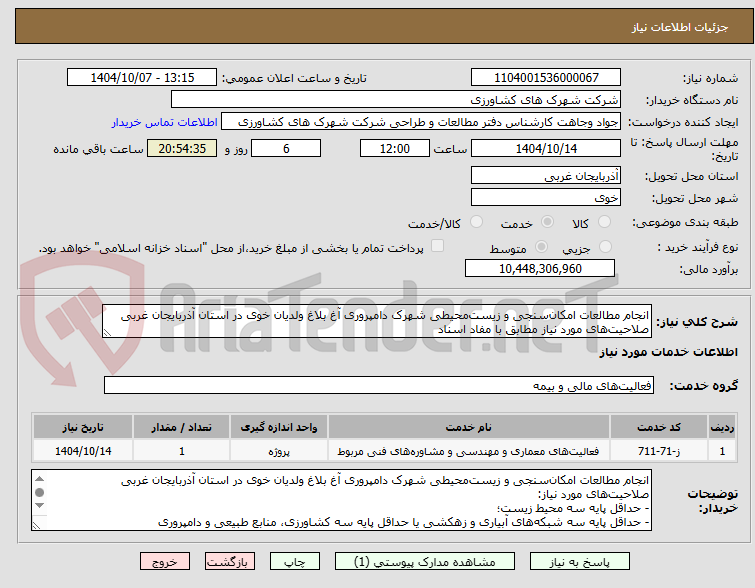Select the جزیی purchase type radio
The image size is (755, 588).
(605, 247)
